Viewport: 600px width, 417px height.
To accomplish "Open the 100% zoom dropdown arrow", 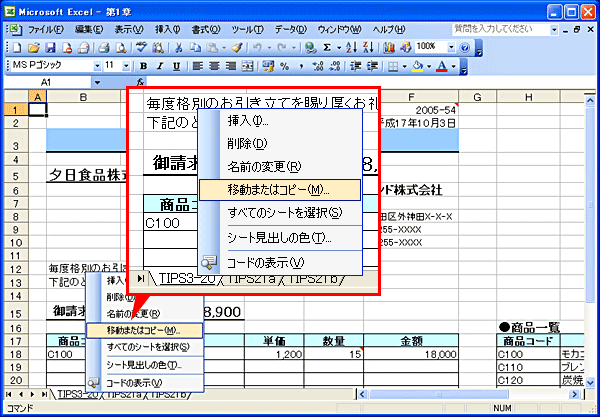I will click(x=452, y=48).
